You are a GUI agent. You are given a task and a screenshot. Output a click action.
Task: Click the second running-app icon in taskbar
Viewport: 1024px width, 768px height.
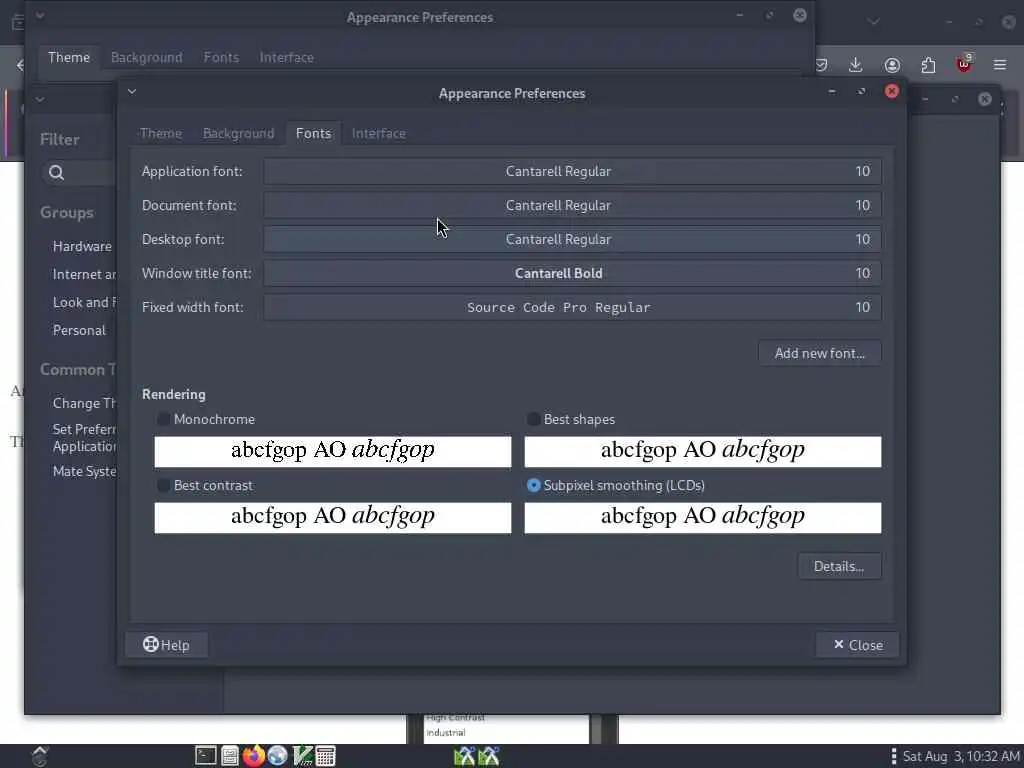[x=488, y=756]
